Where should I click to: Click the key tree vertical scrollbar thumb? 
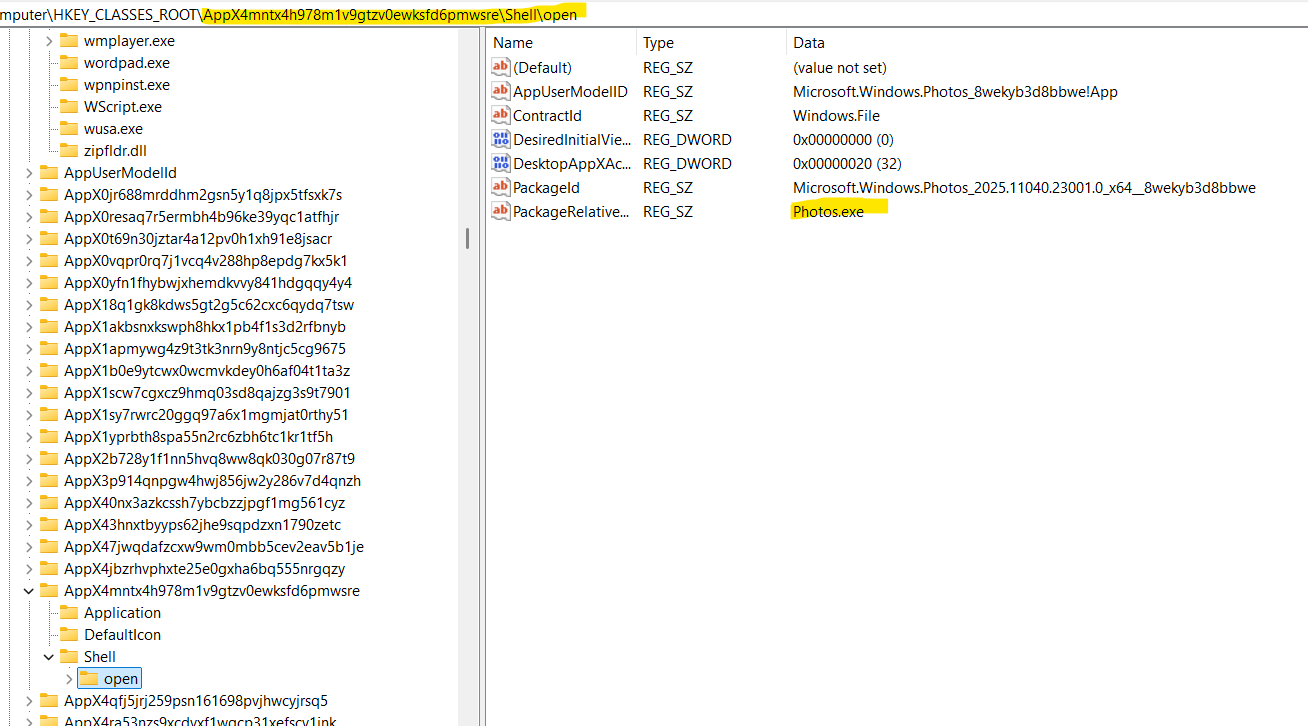[467, 239]
